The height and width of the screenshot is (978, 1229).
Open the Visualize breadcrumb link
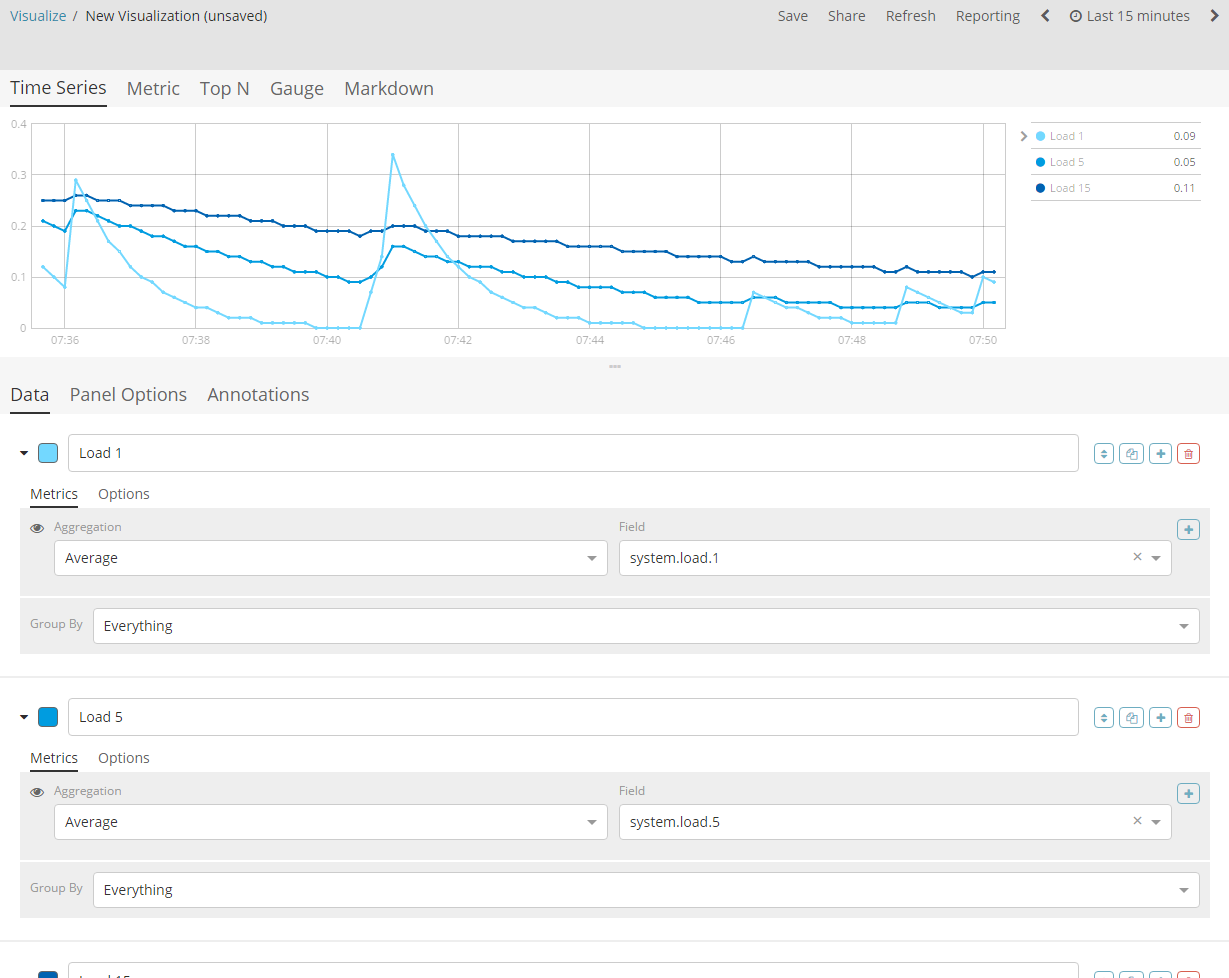tap(38, 15)
